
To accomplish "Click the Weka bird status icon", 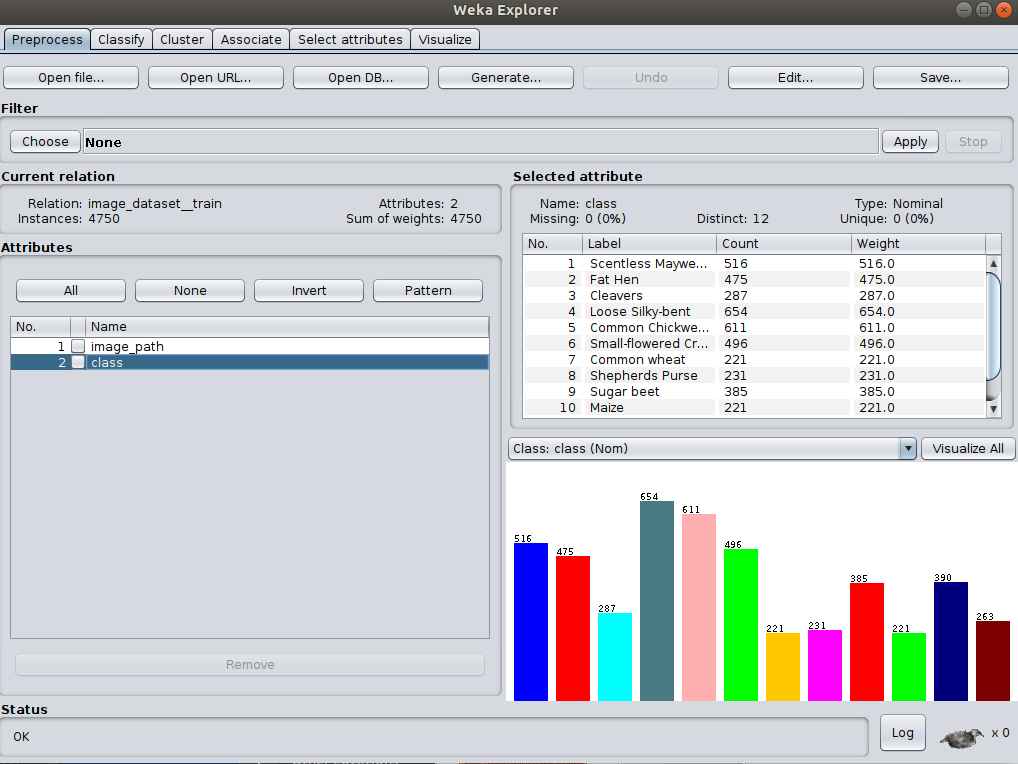I will coord(962,737).
